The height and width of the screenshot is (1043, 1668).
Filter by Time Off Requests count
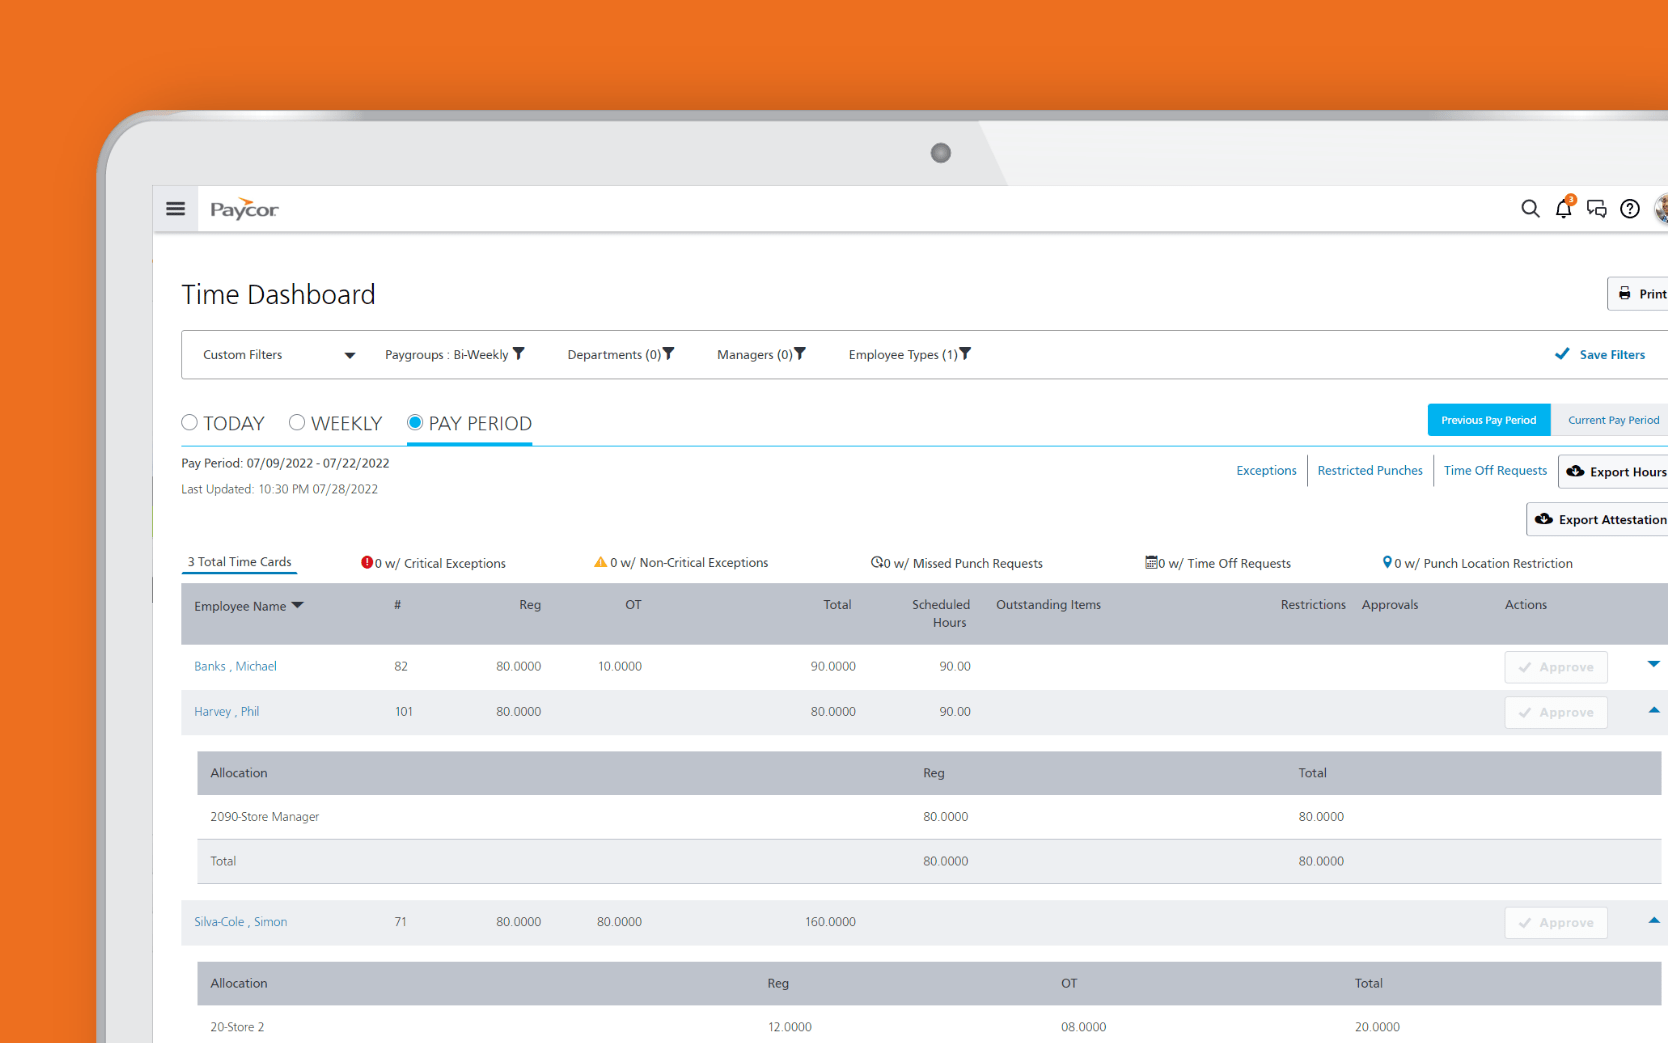tap(1218, 563)
